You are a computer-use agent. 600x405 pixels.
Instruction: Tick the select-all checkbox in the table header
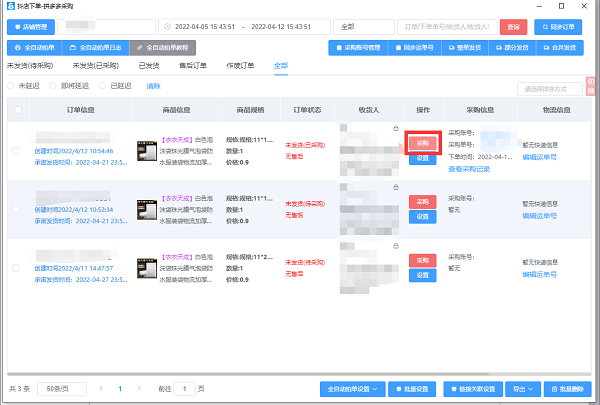[x=18, y=110]
